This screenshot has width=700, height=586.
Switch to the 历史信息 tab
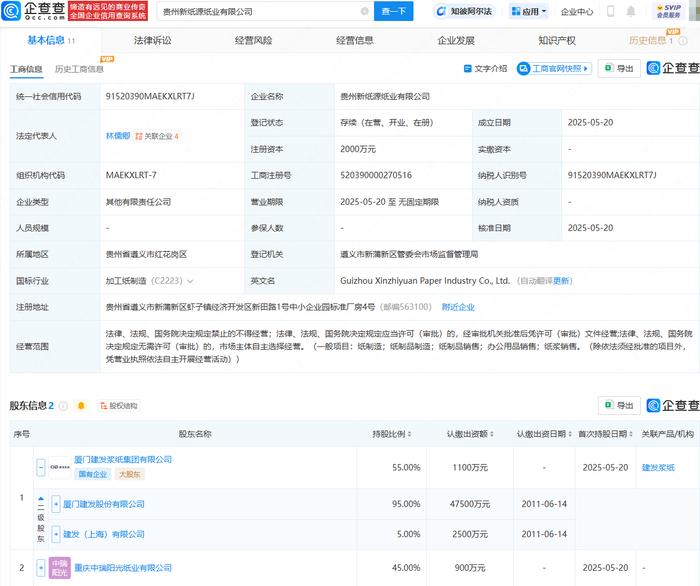[650, 41]
